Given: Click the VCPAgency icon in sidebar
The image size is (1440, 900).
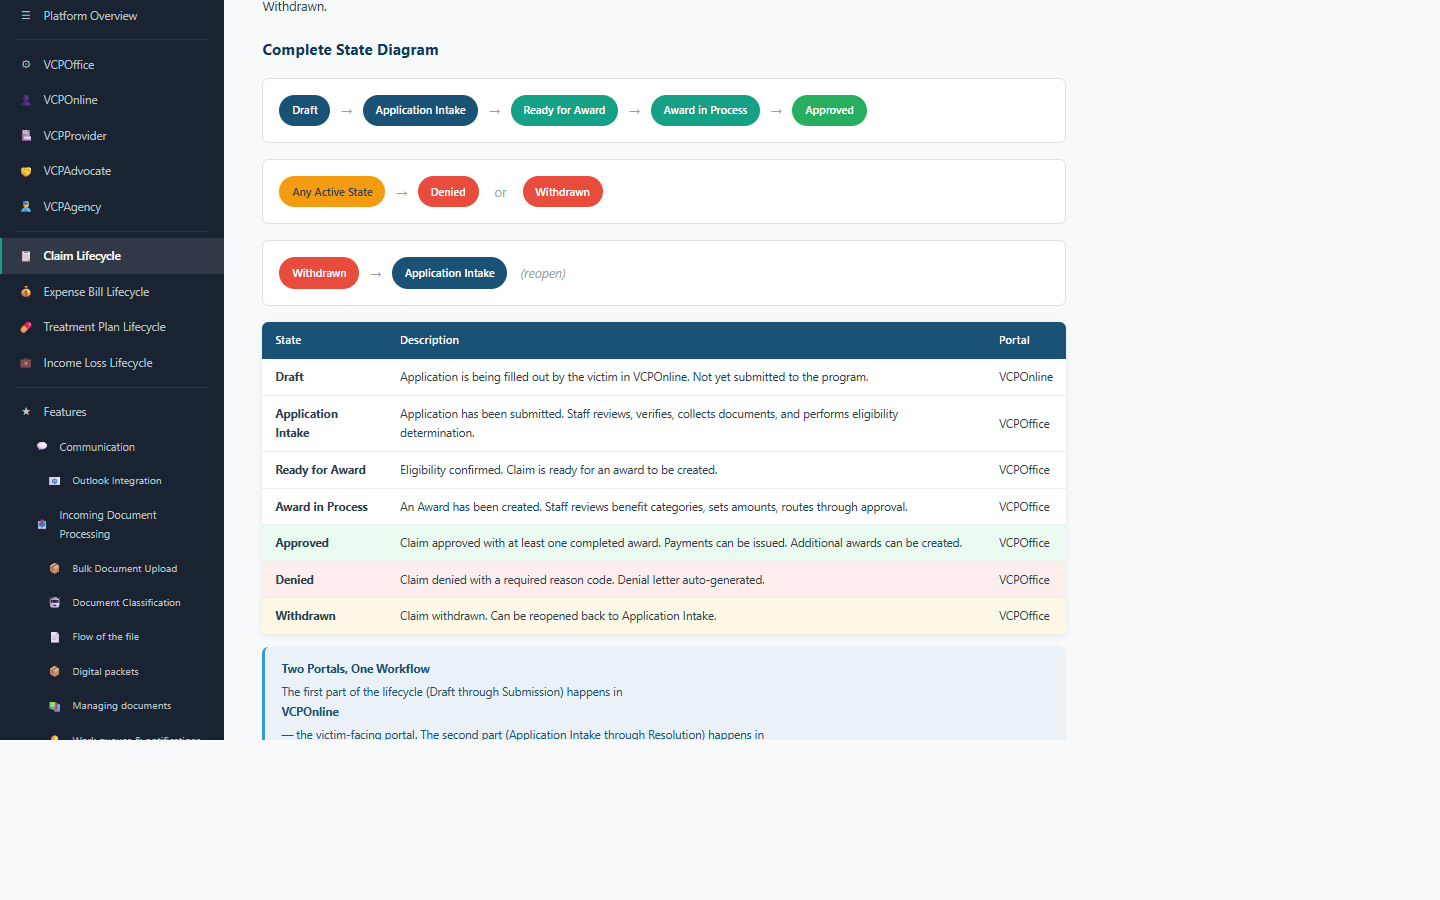Looking at the screenshot, I should (x=26, y=207).
